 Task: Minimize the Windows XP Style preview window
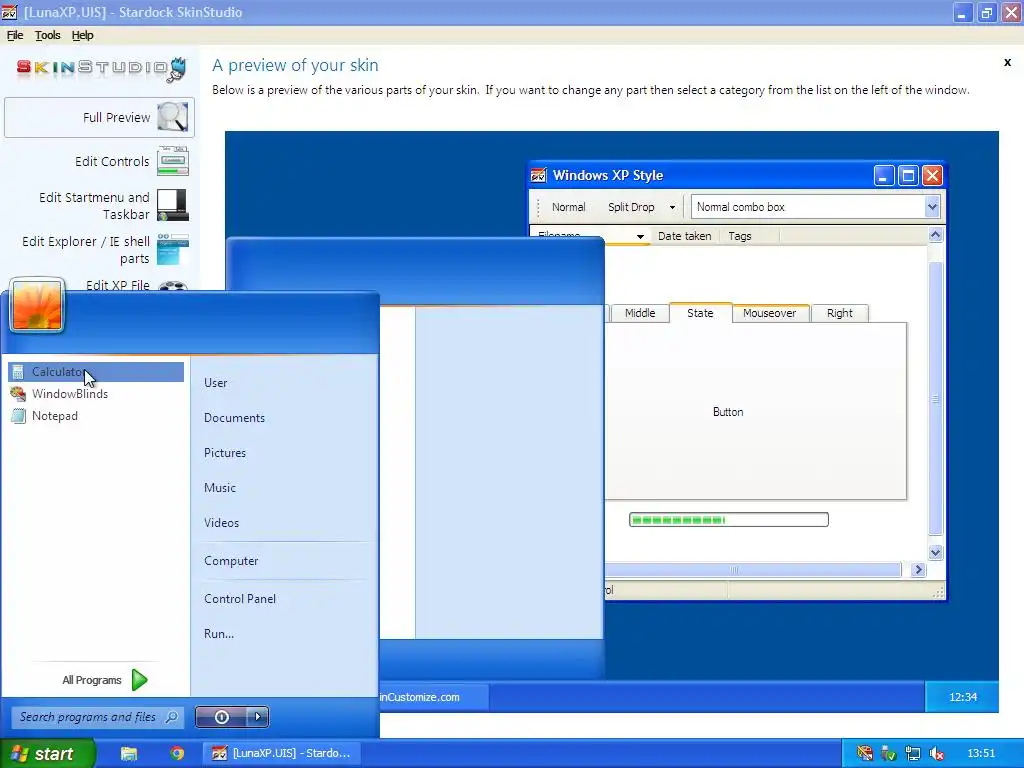tap(884, 175)
